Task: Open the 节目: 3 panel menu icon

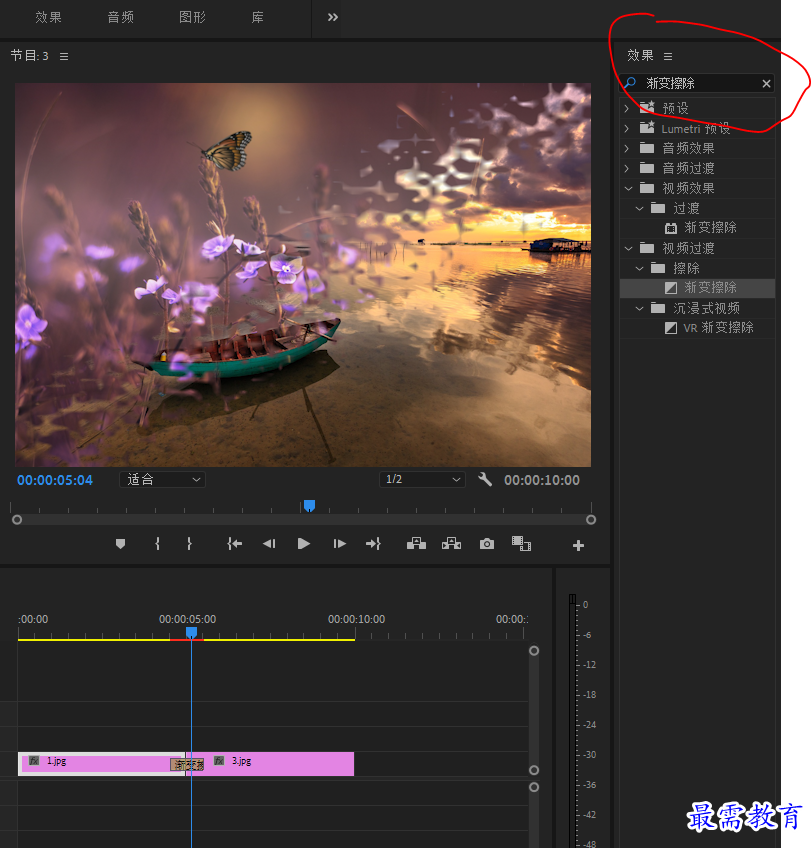Action: [x=64, y=56]
